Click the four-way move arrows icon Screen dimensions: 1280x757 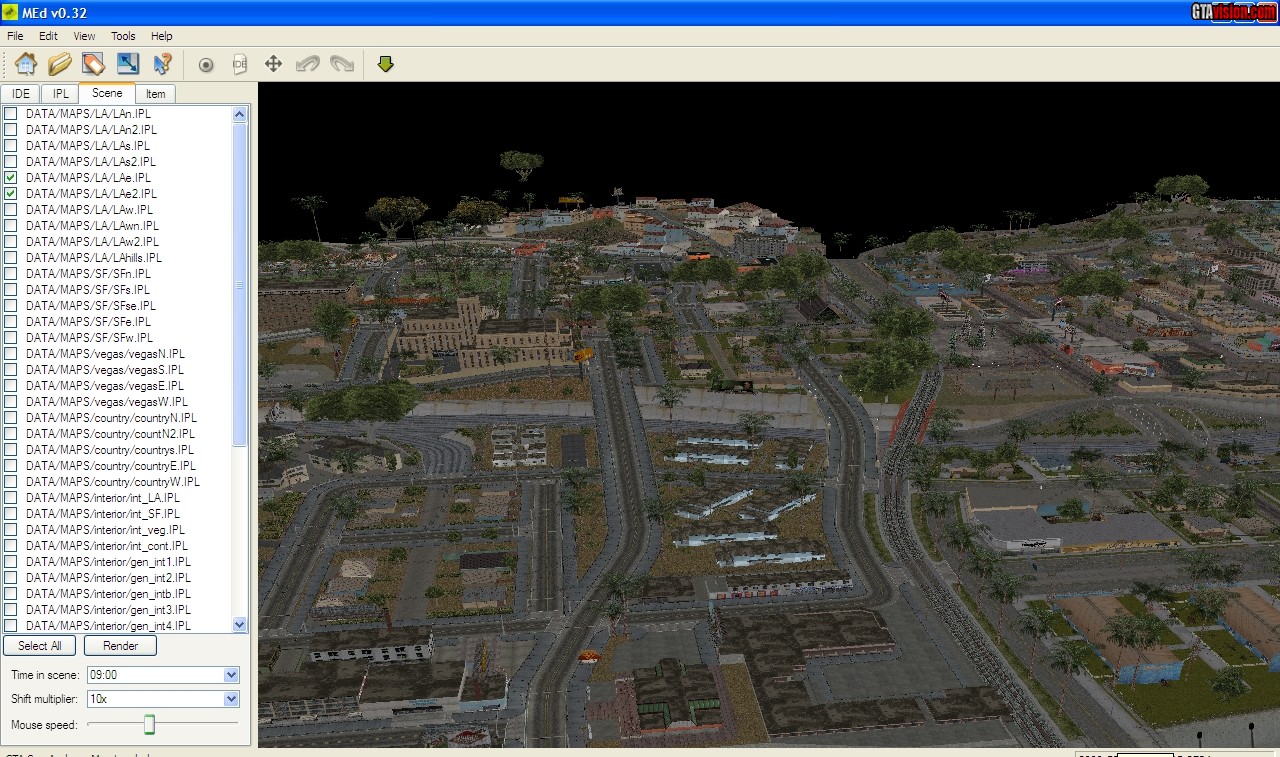tap(273, 64)
